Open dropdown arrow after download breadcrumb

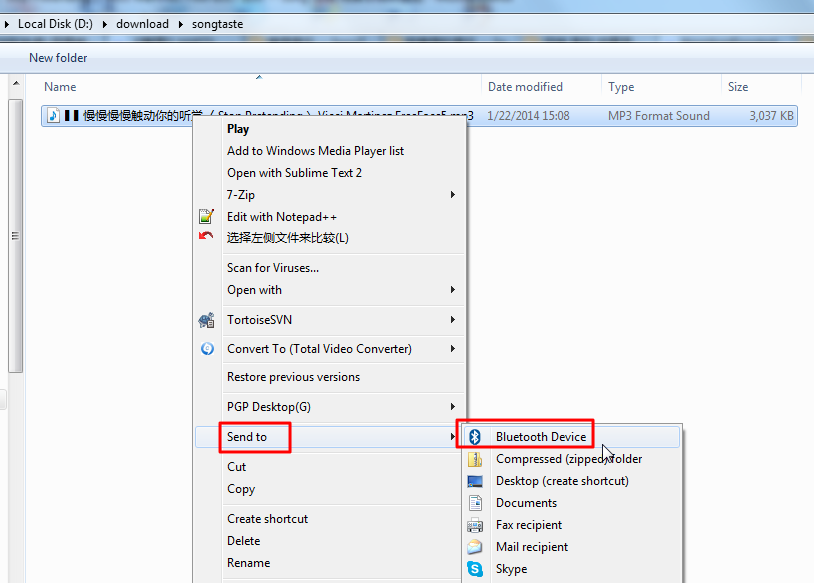click(x=180, y=24)
